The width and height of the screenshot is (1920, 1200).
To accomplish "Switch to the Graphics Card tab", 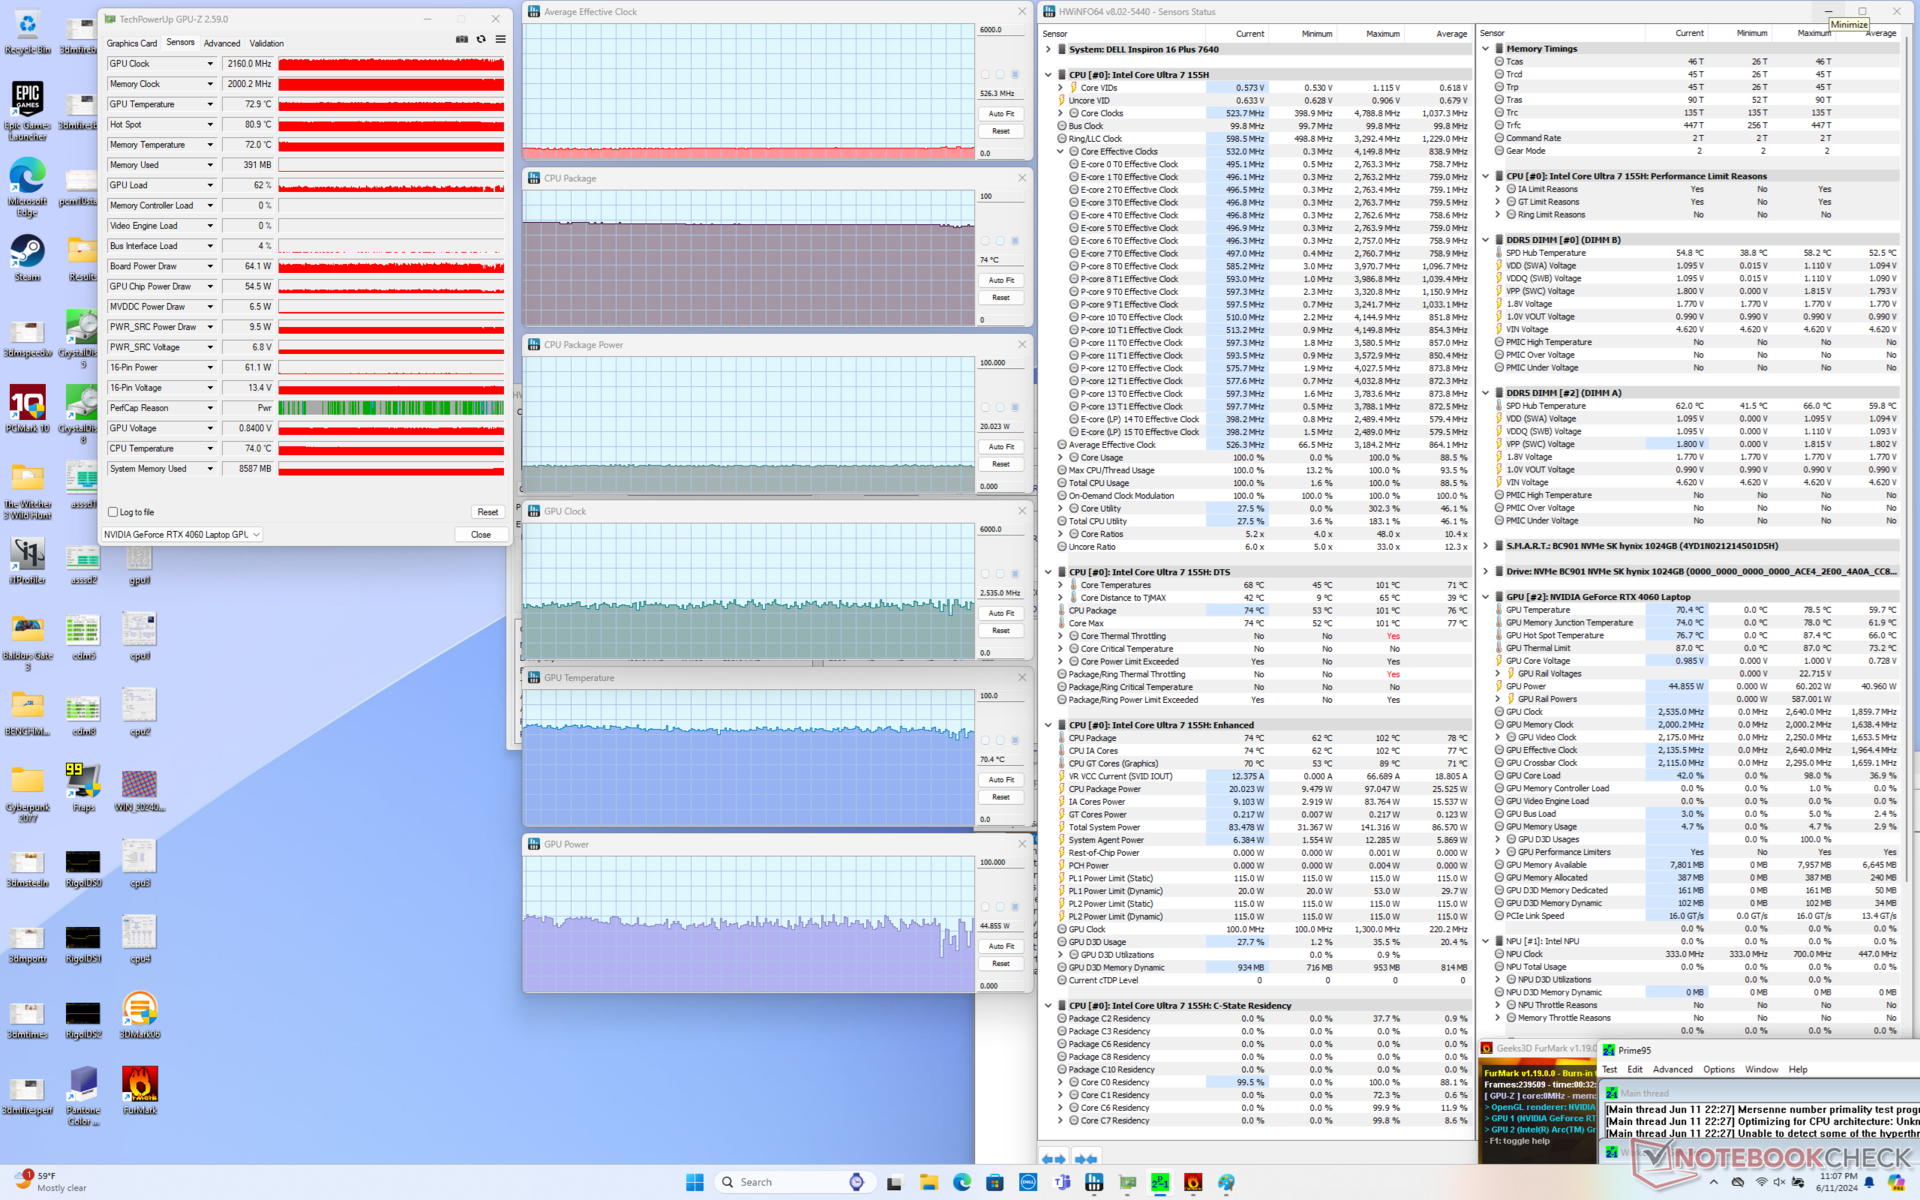I will 132,43.
